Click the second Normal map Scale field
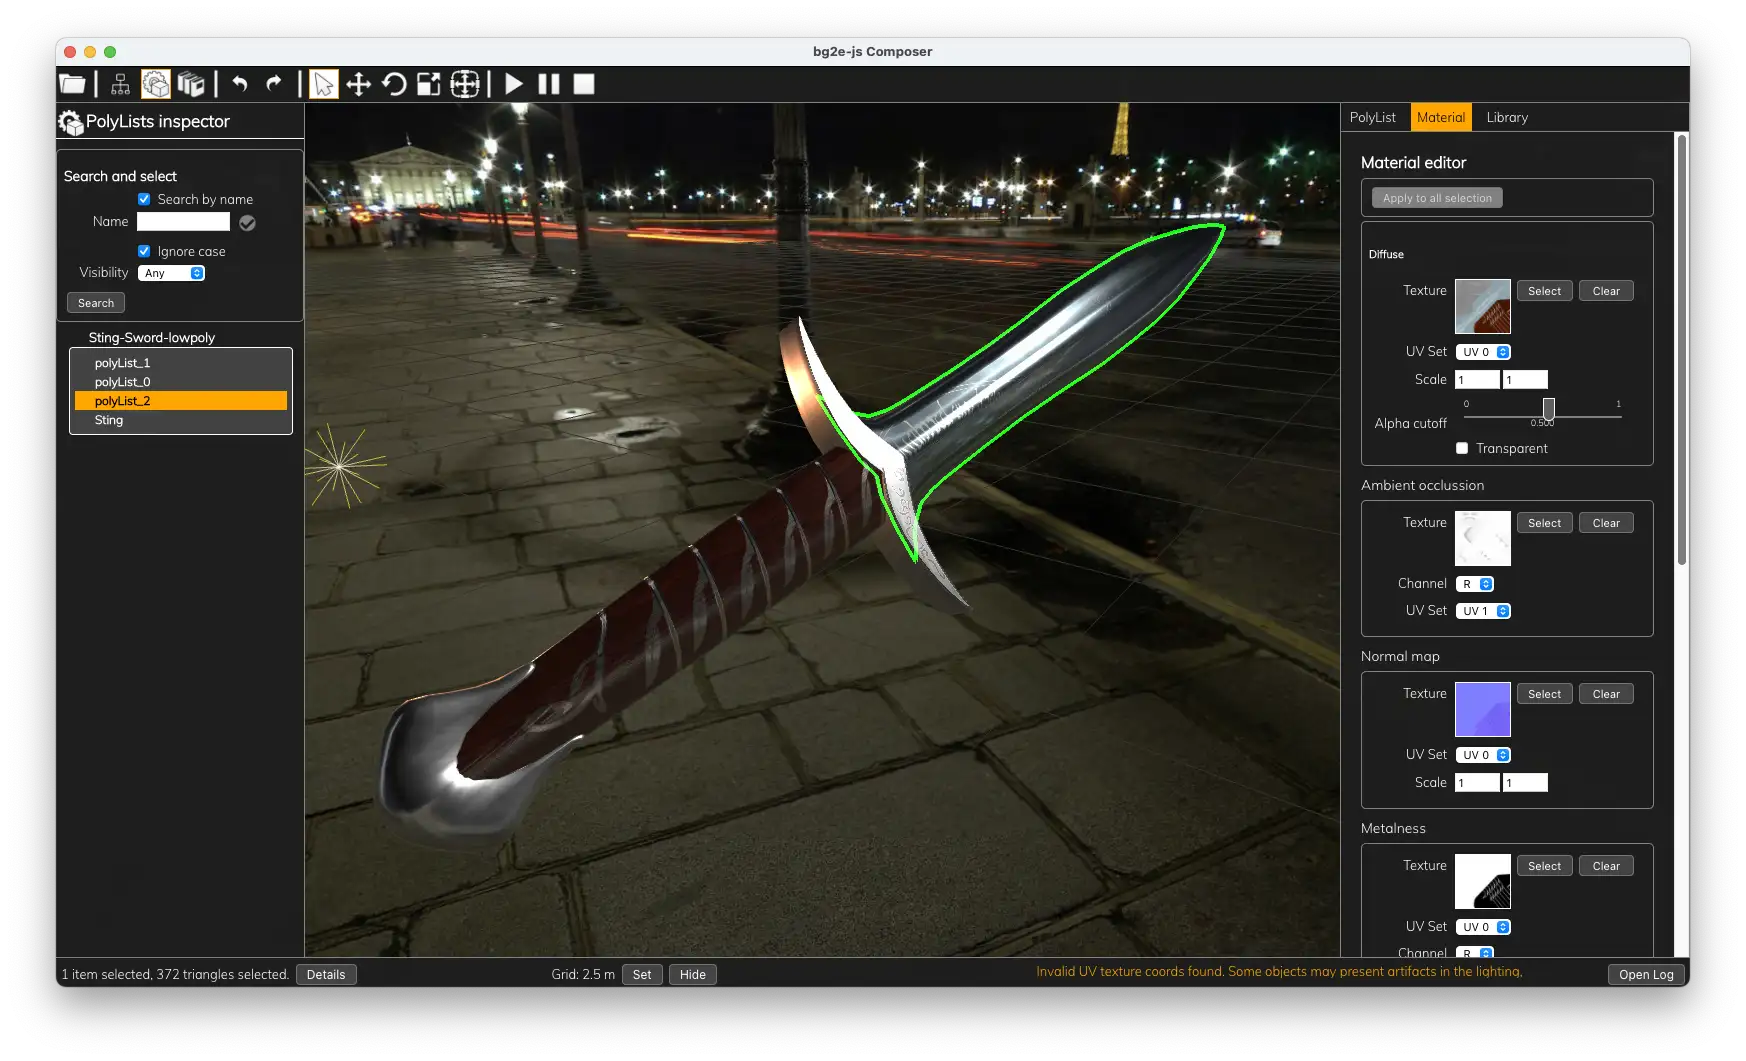The height and width of the screenshot is (1061, 1746). pos(1526,783)
